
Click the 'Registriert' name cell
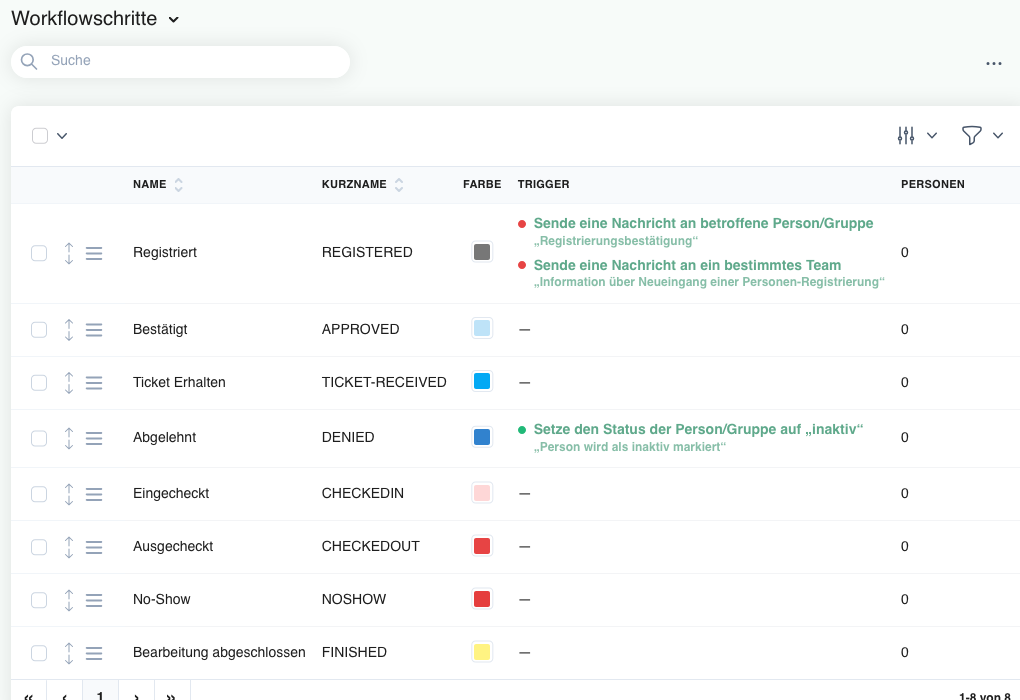(x=165, y=252)
